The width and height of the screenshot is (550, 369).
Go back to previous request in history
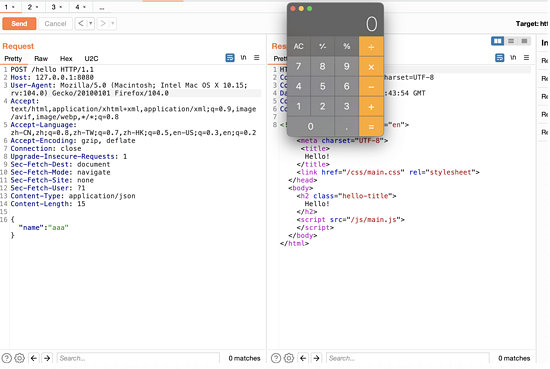tap(81, 24)
